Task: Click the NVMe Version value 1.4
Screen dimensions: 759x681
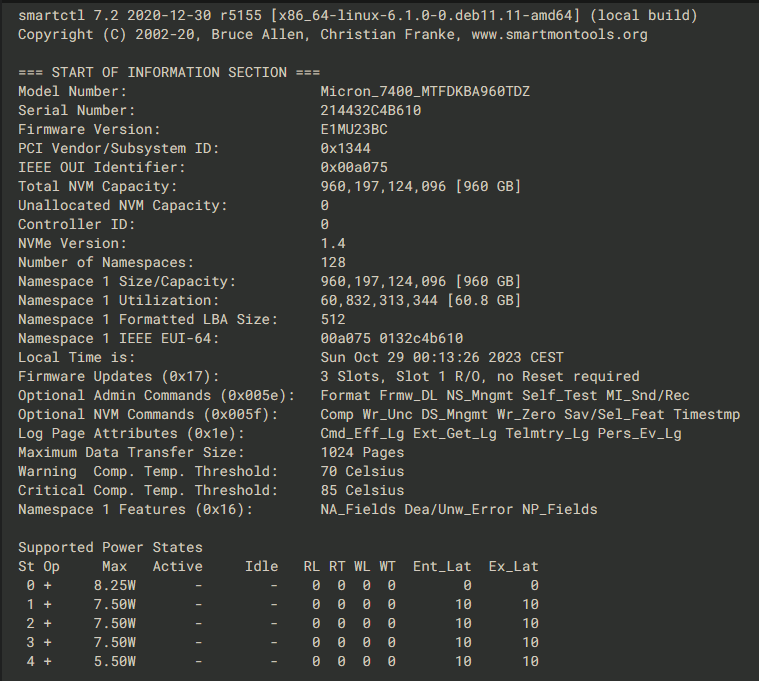Action: click(333, 243)
